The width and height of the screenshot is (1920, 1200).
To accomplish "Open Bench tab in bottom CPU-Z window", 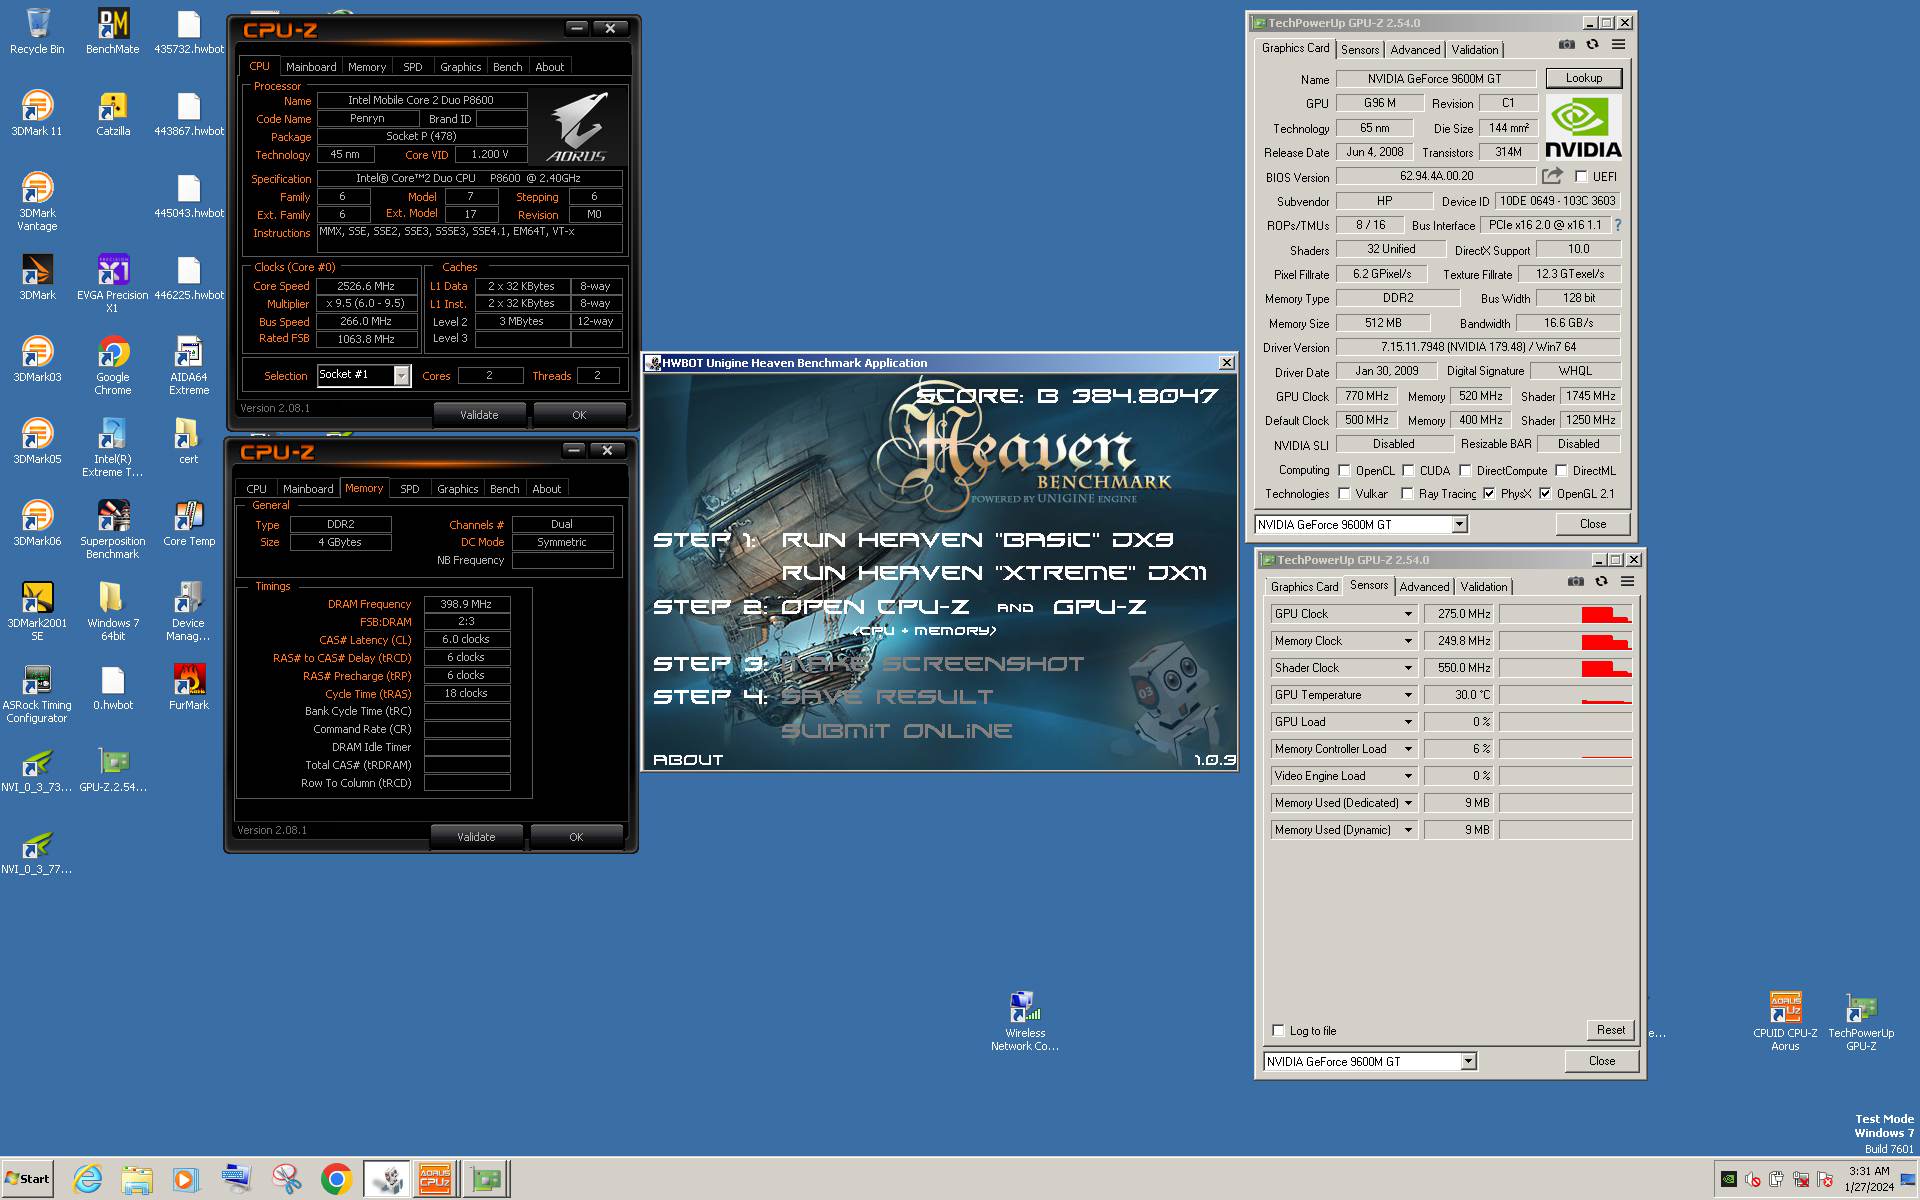I will 504,489.
